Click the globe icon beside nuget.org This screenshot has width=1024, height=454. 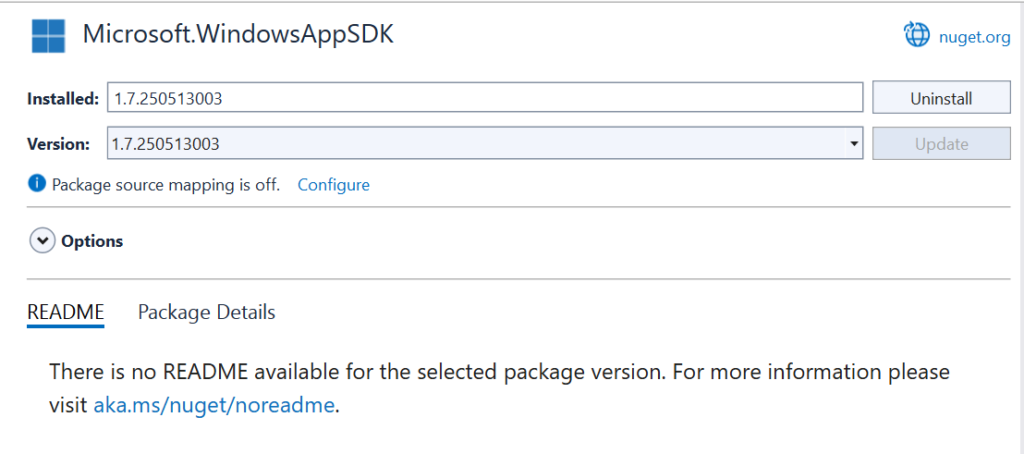[916, 35]
